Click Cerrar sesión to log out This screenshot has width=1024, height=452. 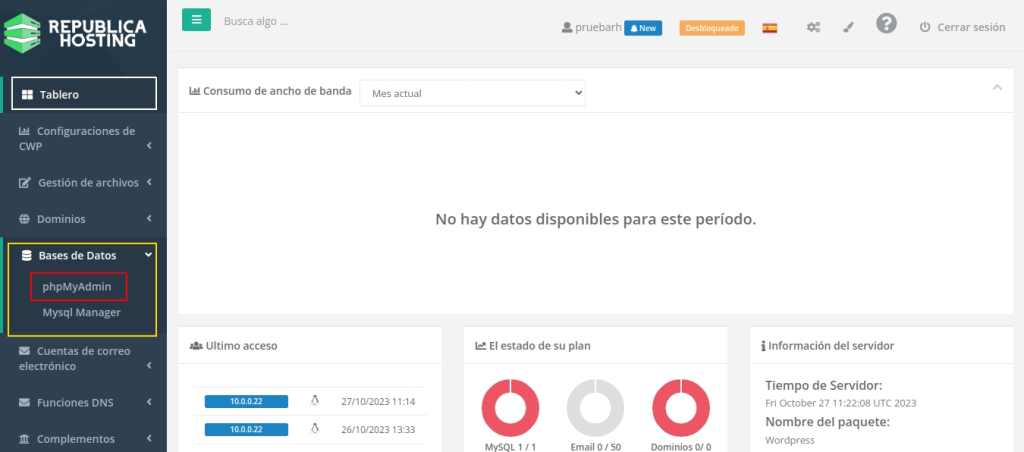pos(961,28)
